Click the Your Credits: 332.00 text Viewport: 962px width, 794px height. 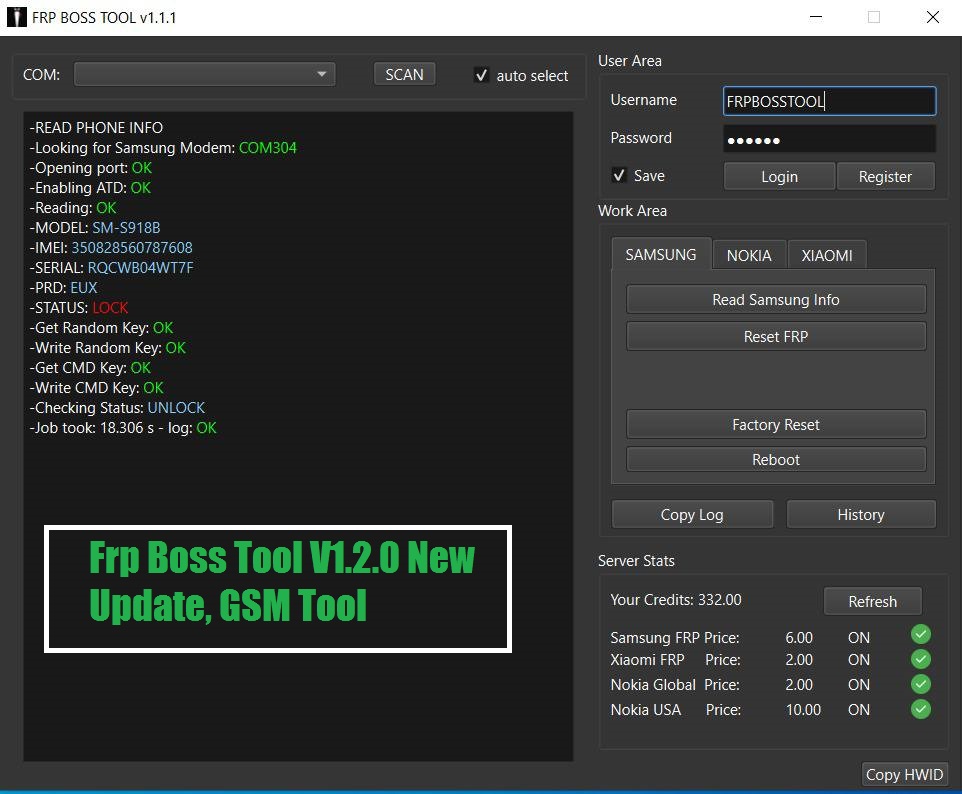click(x=675, y=599)
